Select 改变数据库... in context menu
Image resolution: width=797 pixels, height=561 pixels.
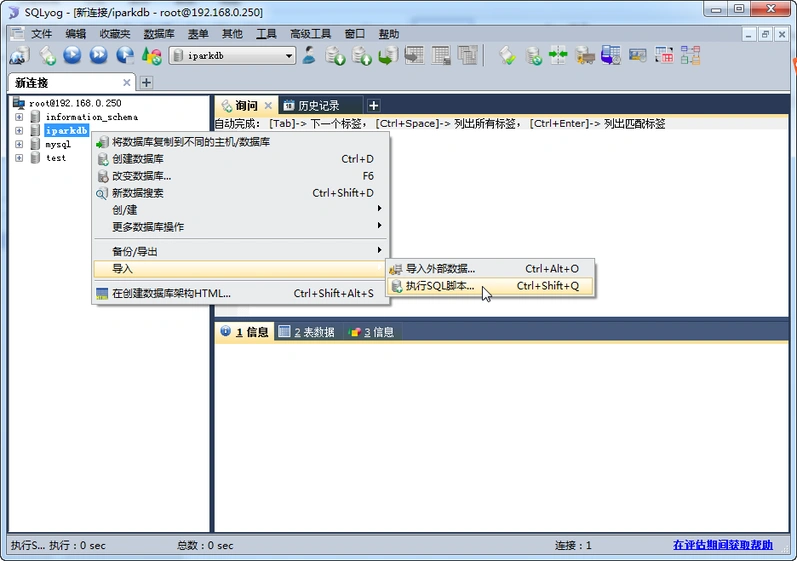pyautogui.click(x=240, y=176)
